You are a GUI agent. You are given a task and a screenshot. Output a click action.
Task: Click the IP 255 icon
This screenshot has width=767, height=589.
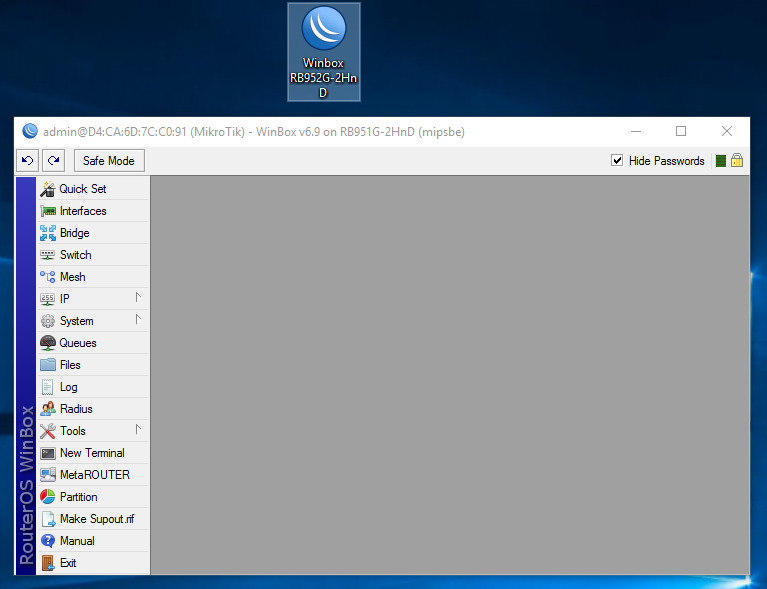[x=47, y=299]
